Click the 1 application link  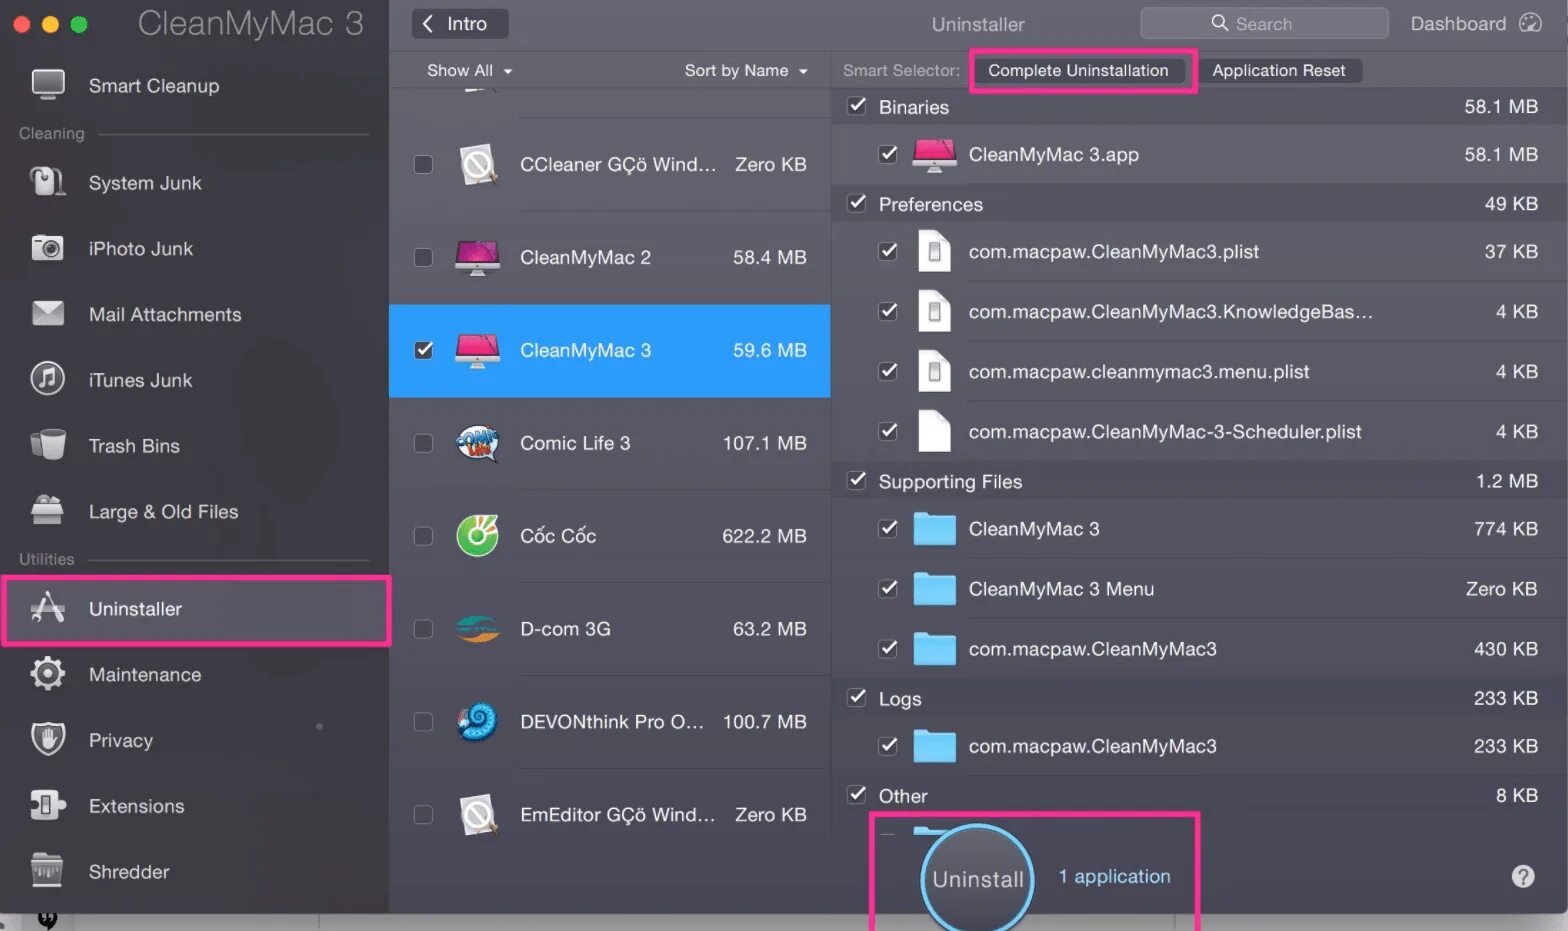tap(1114, 876)
